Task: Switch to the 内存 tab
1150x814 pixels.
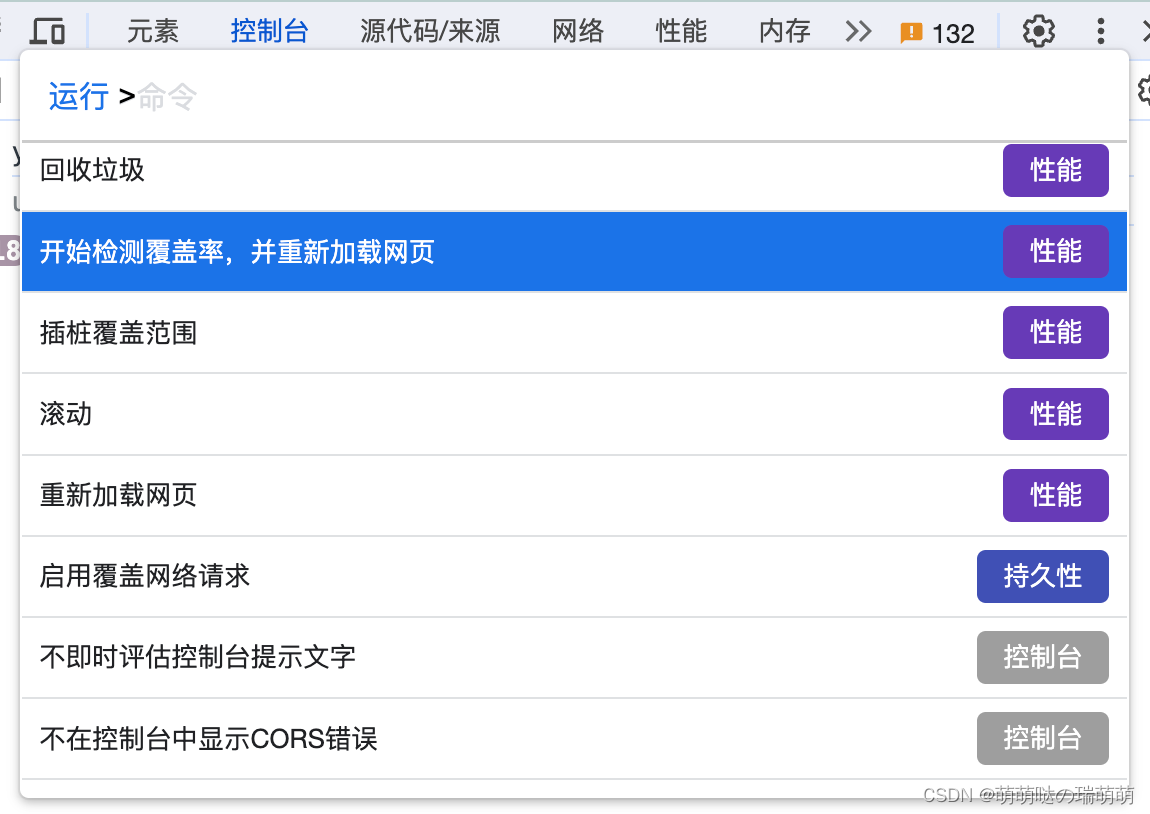Action: coord(784,31)
